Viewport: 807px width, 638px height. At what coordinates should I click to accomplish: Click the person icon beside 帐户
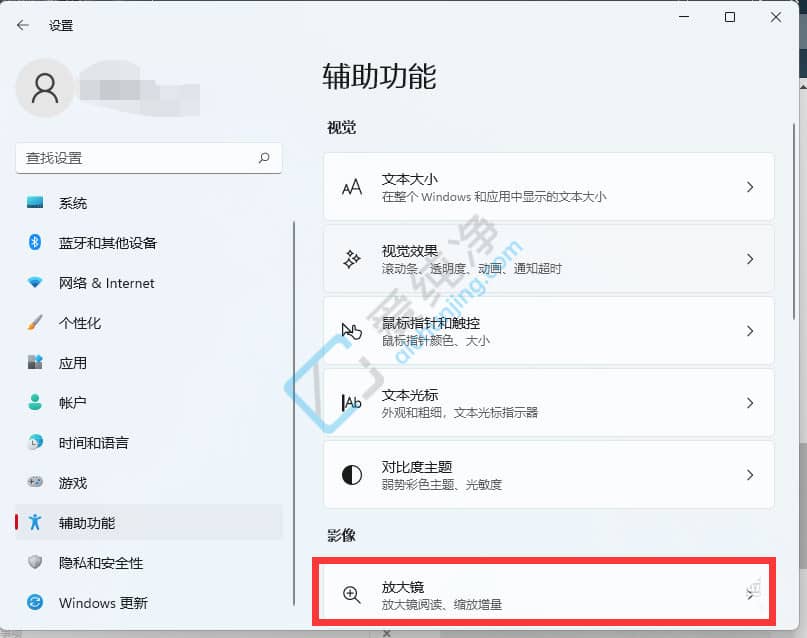(x=35, y=402)
